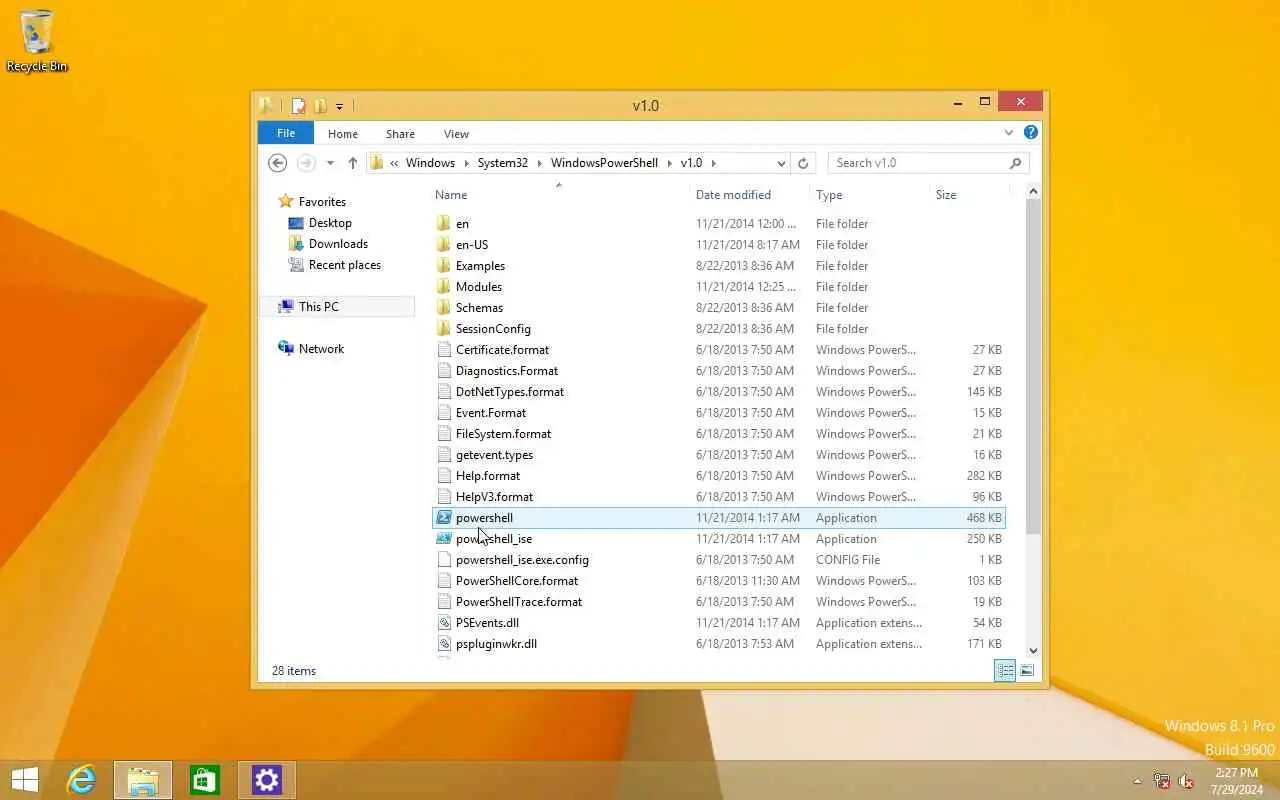This screenshot has height=800, width=1280.
Task: Click the System32 breadcrumb in address bar
Action: click(x=502, y=163)
